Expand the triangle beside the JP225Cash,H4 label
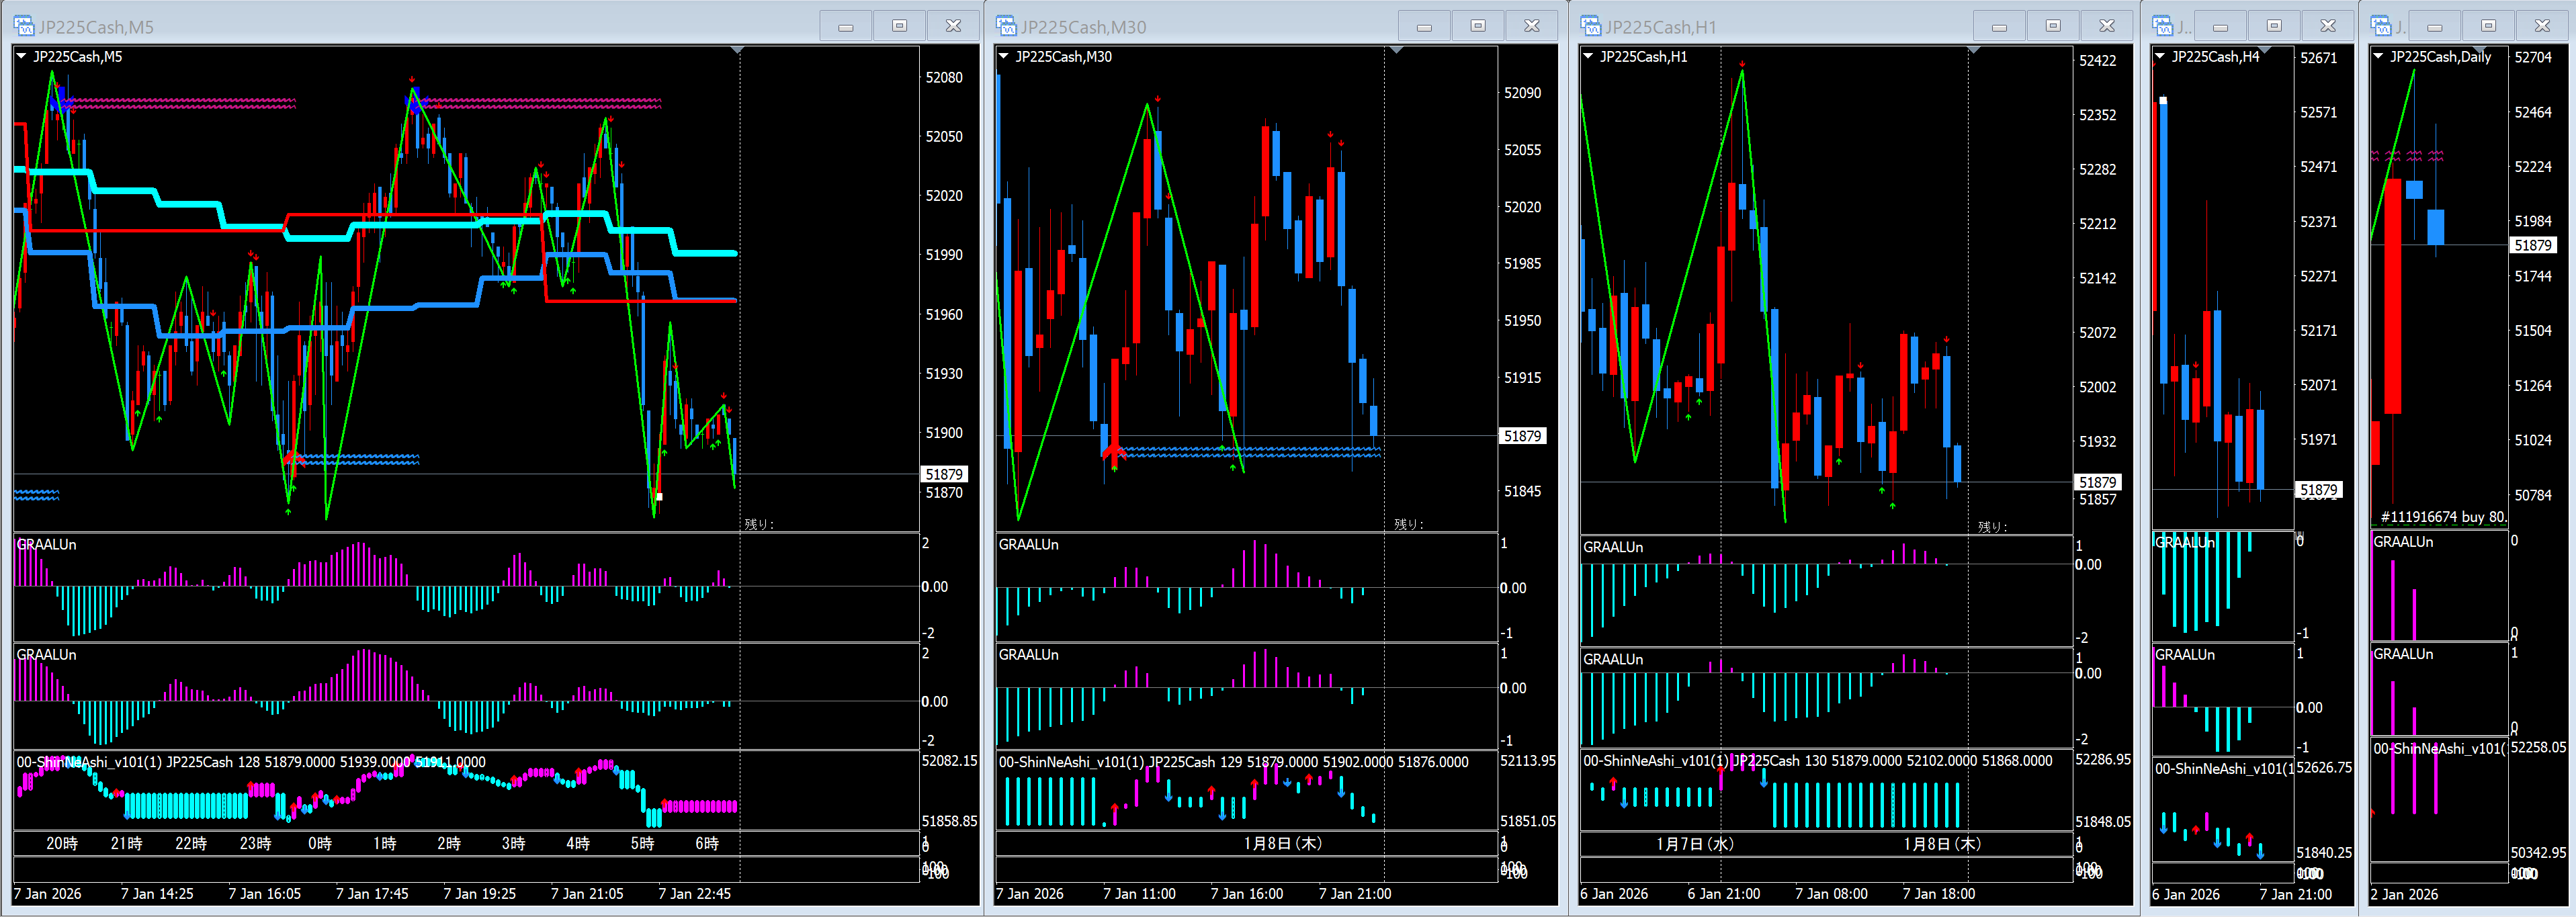Screen dimensions: 2576x917 [2160, 56]
